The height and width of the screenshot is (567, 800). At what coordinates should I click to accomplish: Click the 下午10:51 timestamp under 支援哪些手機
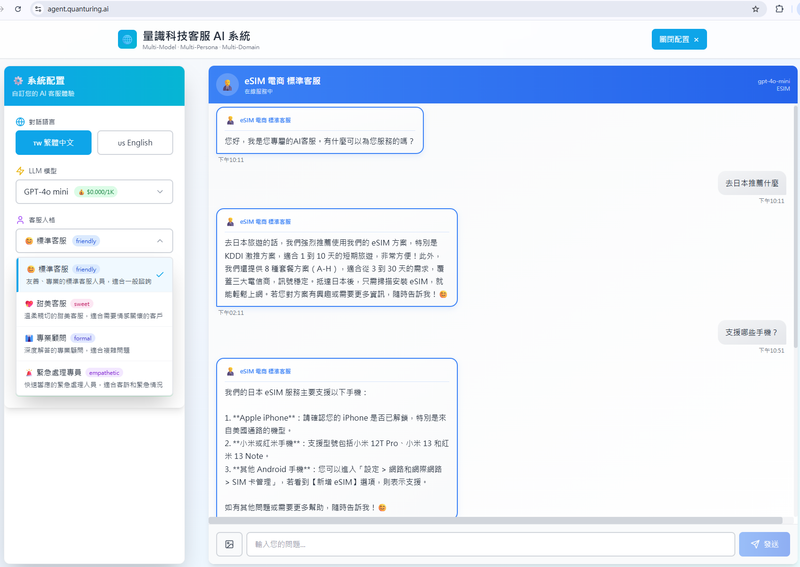coord(771,351)
